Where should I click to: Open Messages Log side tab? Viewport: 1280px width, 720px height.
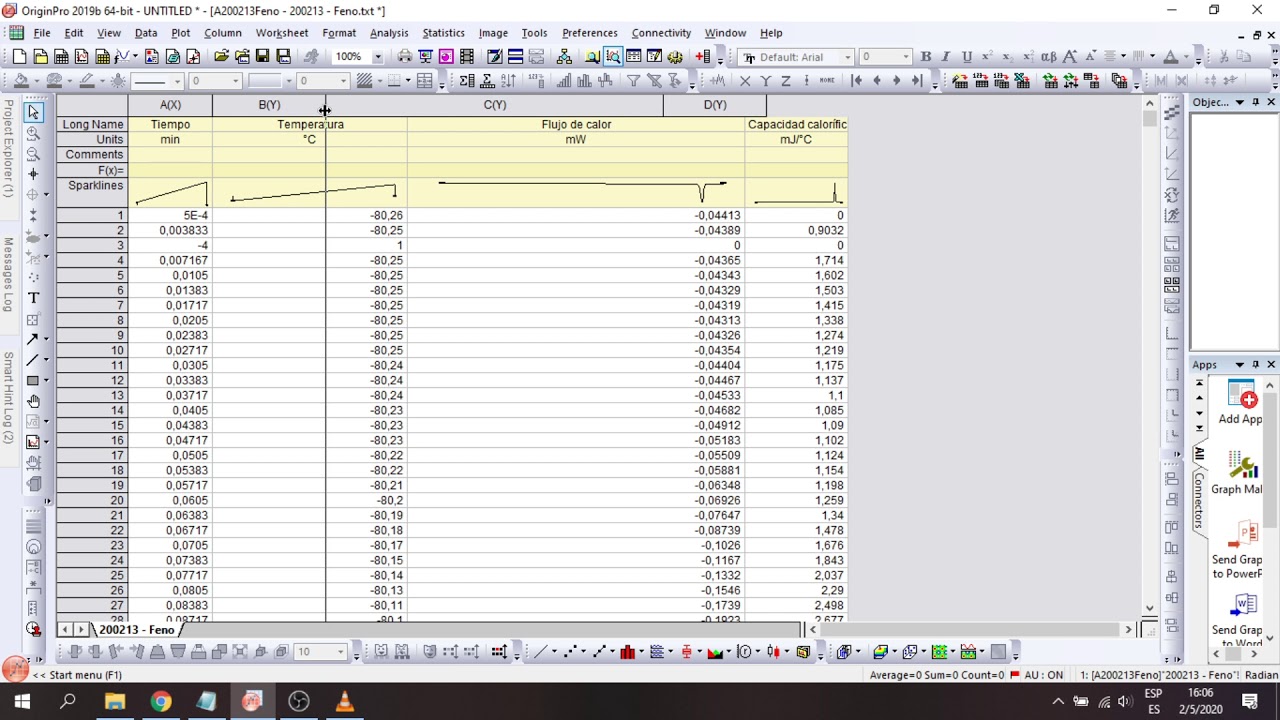pos(8,274)
